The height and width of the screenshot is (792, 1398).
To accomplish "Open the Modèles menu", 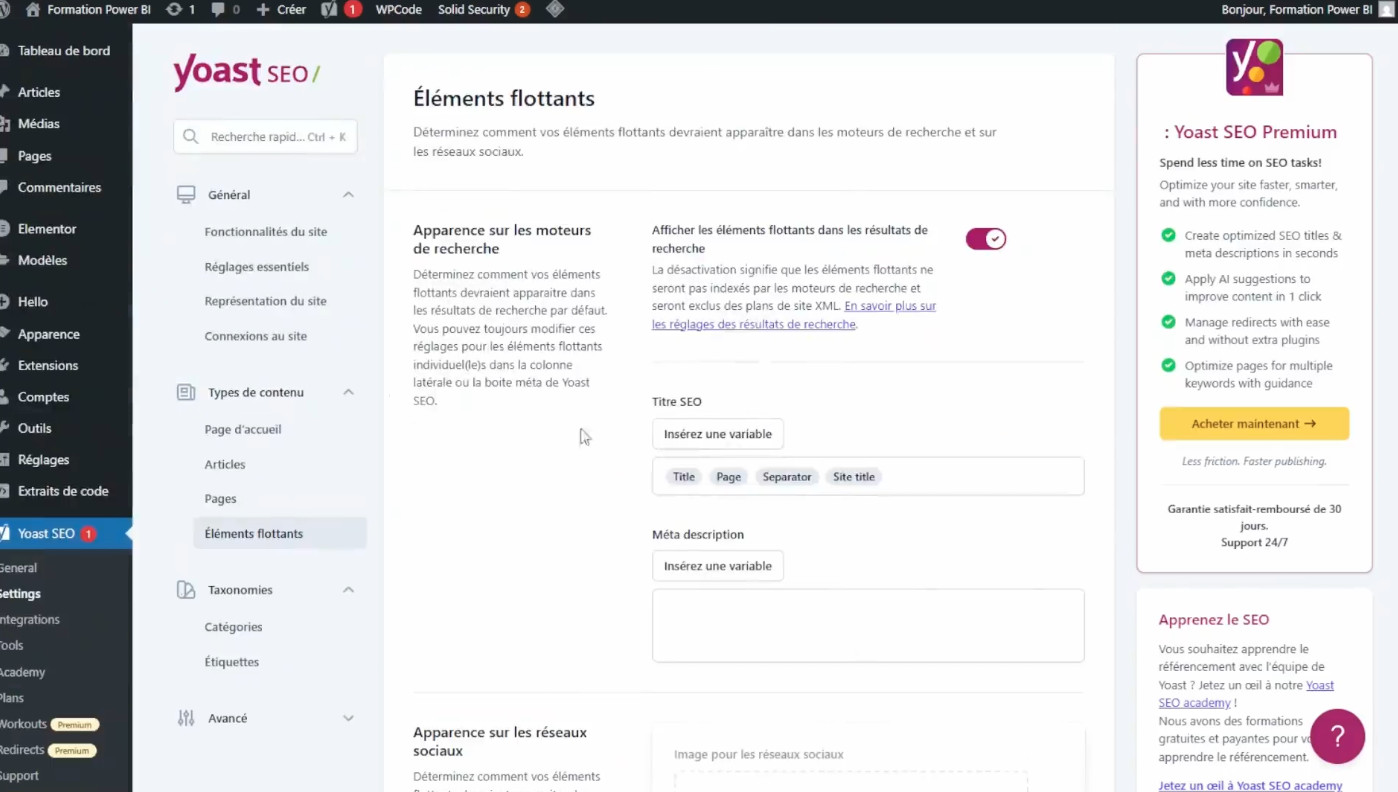I will 43,260.
